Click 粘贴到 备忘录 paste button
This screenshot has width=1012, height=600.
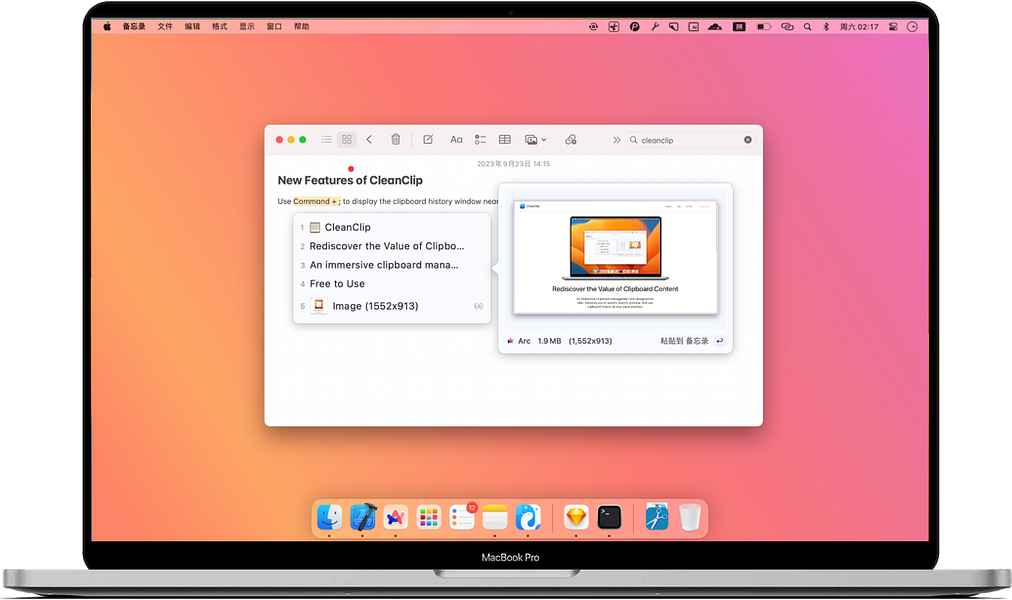coord(684,341)
